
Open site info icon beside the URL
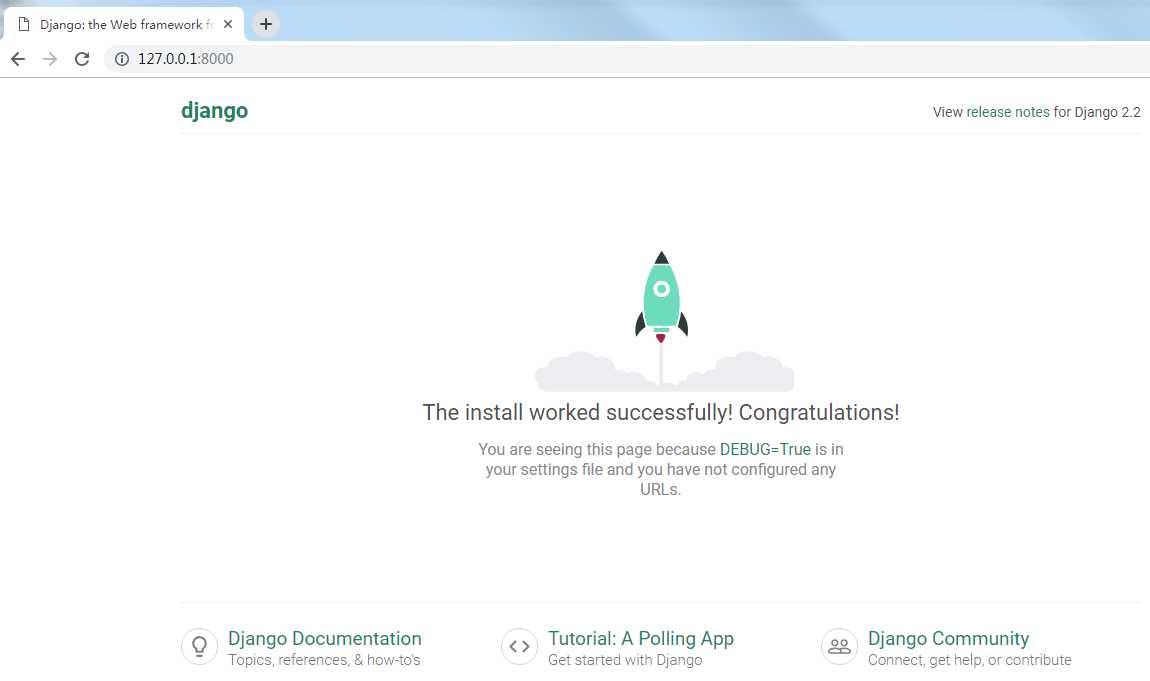tap(122, 59)
